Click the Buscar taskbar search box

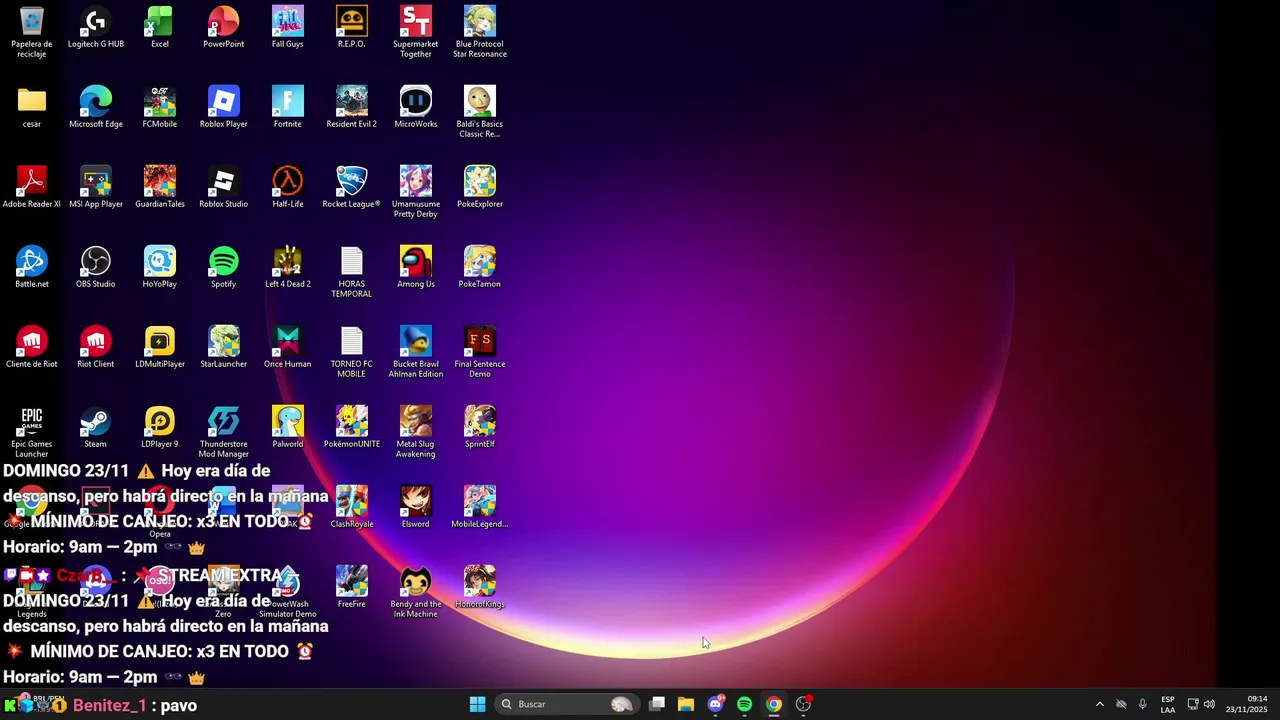(x=566, y=704)
